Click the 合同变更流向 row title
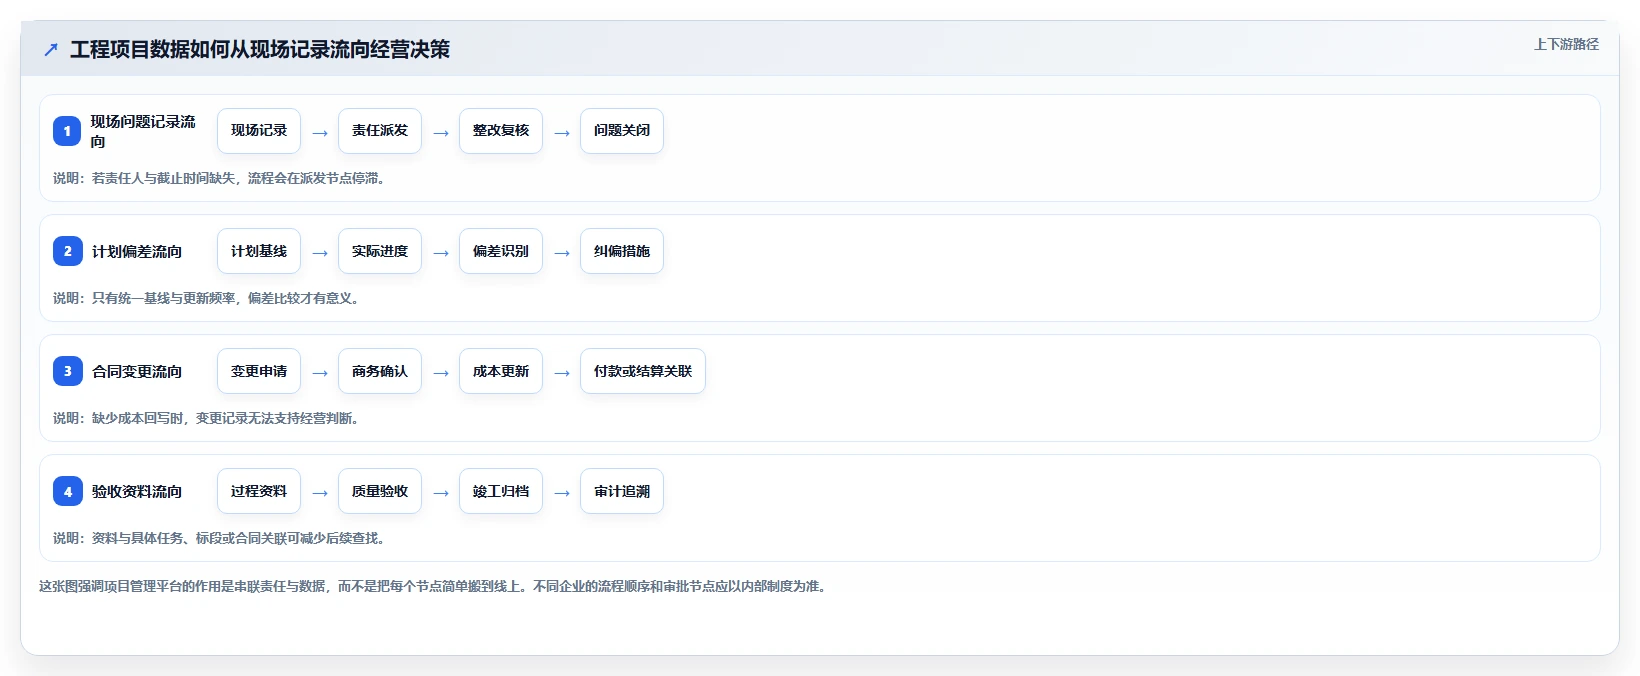This screenshot has width=1640, height=676. [x=137, y=371]
